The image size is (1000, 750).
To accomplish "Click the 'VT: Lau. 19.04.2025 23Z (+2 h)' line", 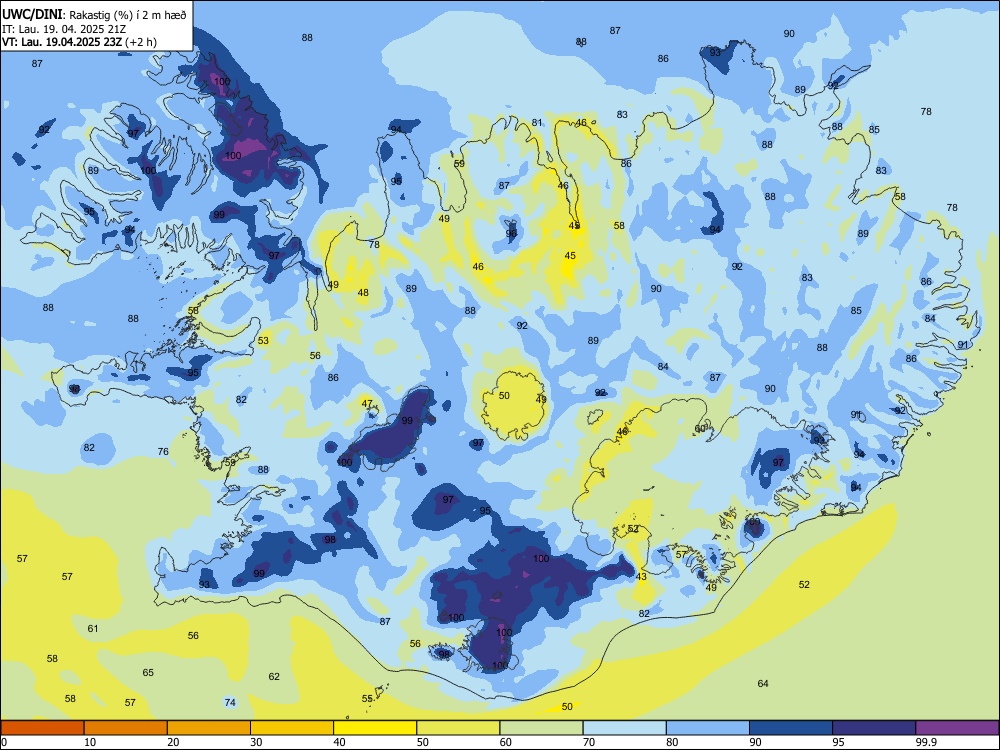I will [79, 42].
